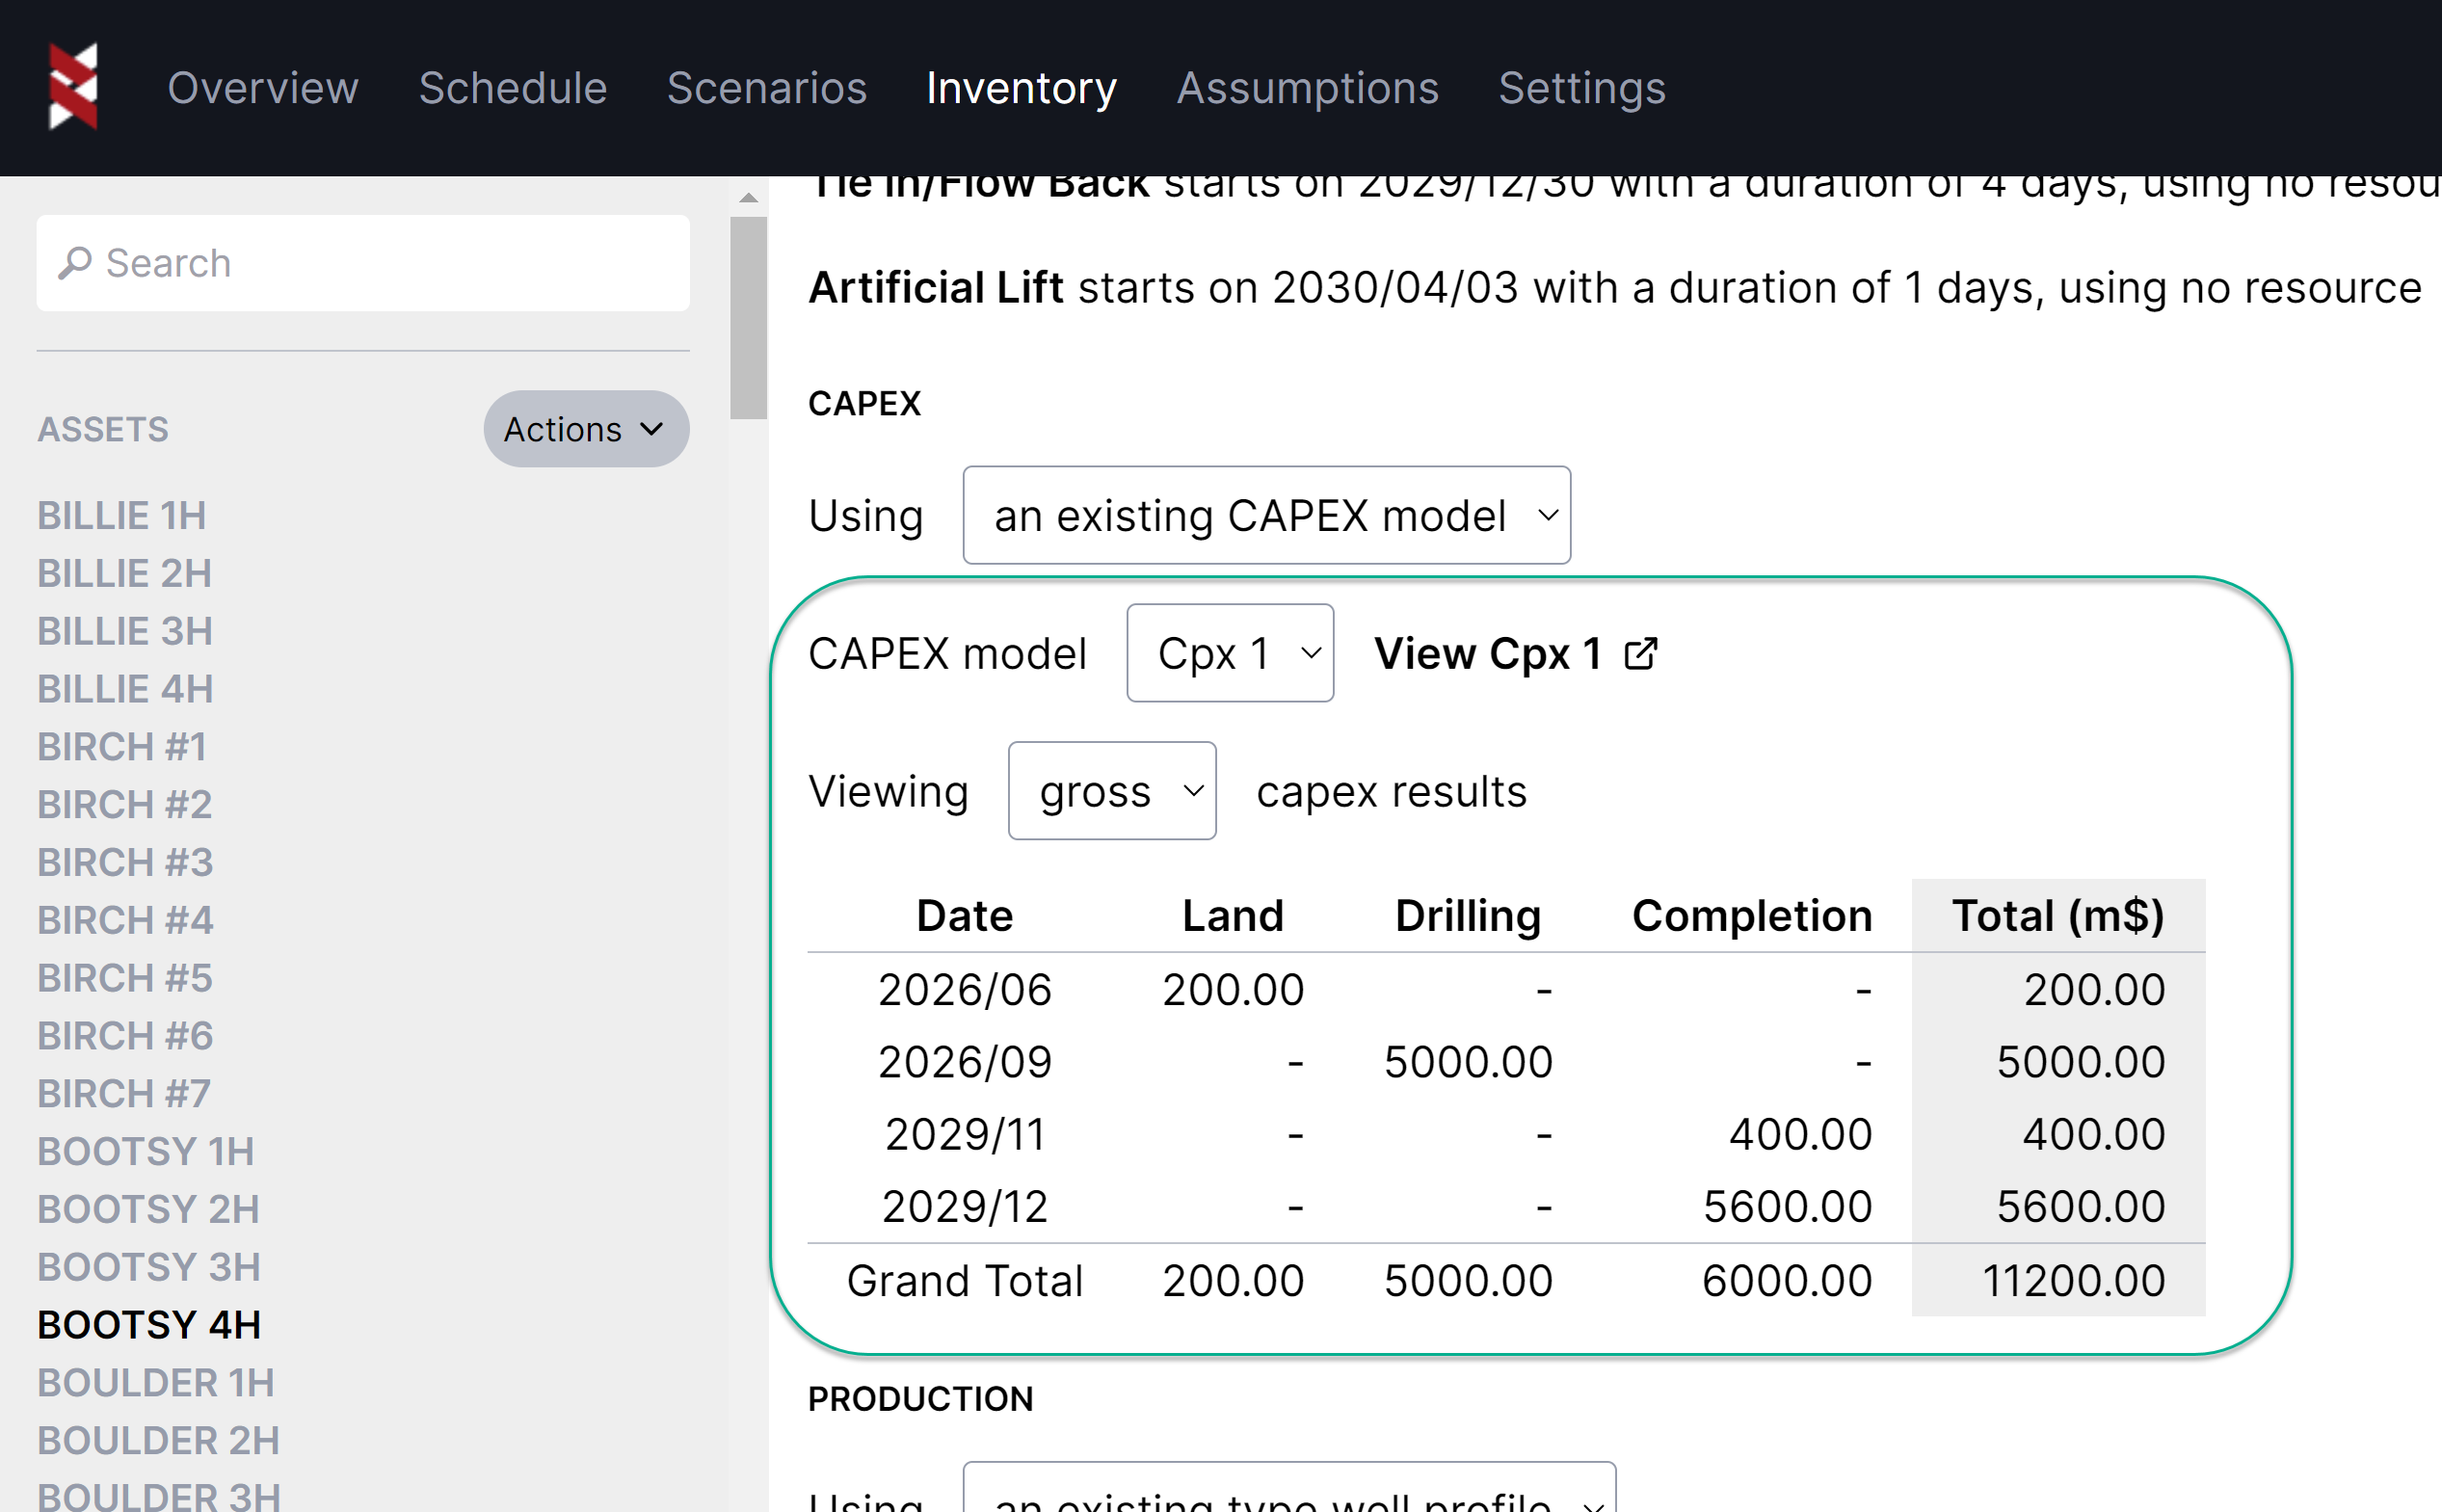Open the BOULDER 1H asset
The height and width of the screenshot is (1512, 2442).
tap(156, 1383)
